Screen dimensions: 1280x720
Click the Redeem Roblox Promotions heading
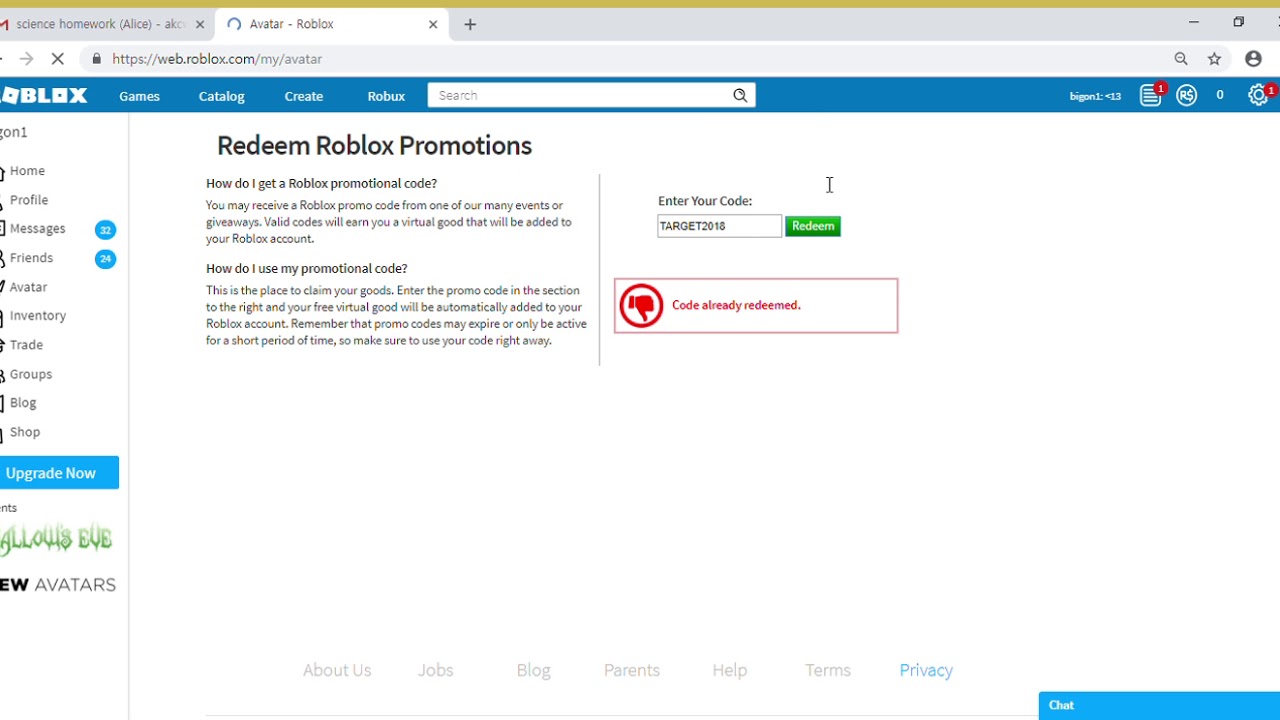click(374, 146)
